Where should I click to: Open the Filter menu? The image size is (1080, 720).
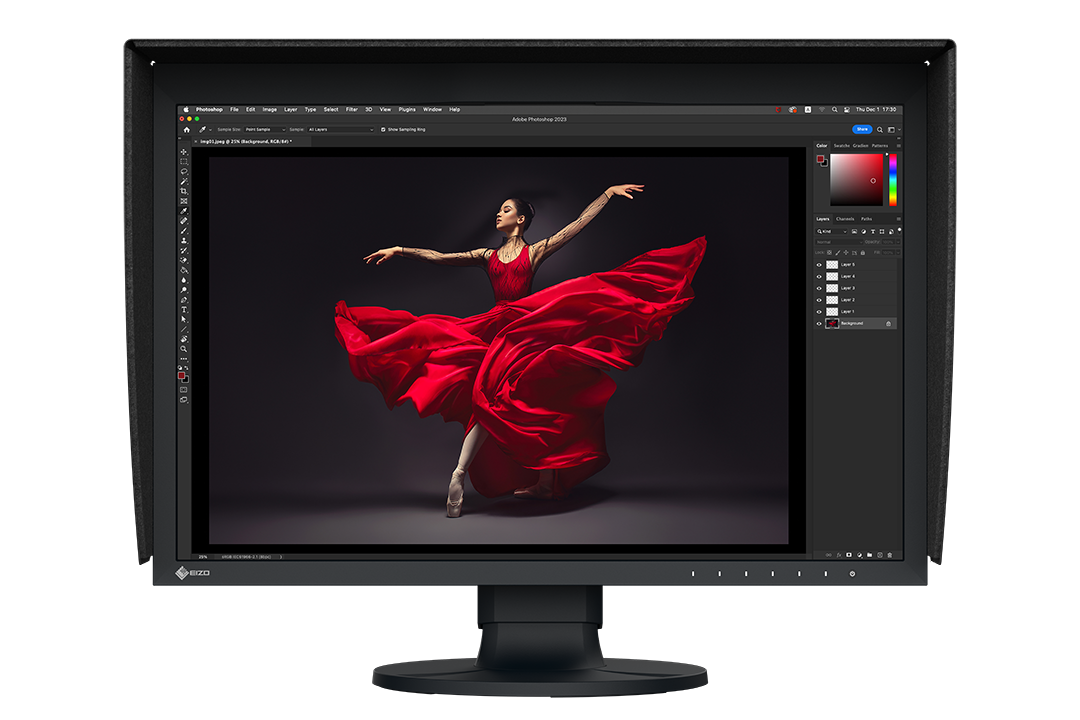click(351, 109)
